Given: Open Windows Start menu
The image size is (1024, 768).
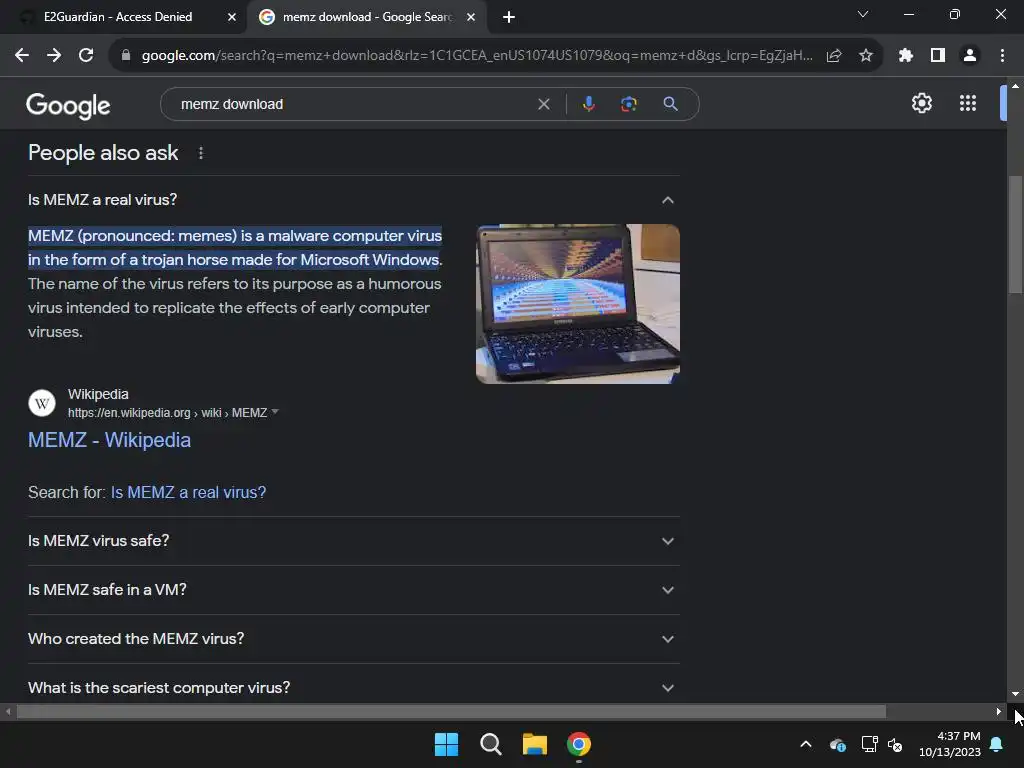Looking at the screenshot, I should [x=447, y=744].
